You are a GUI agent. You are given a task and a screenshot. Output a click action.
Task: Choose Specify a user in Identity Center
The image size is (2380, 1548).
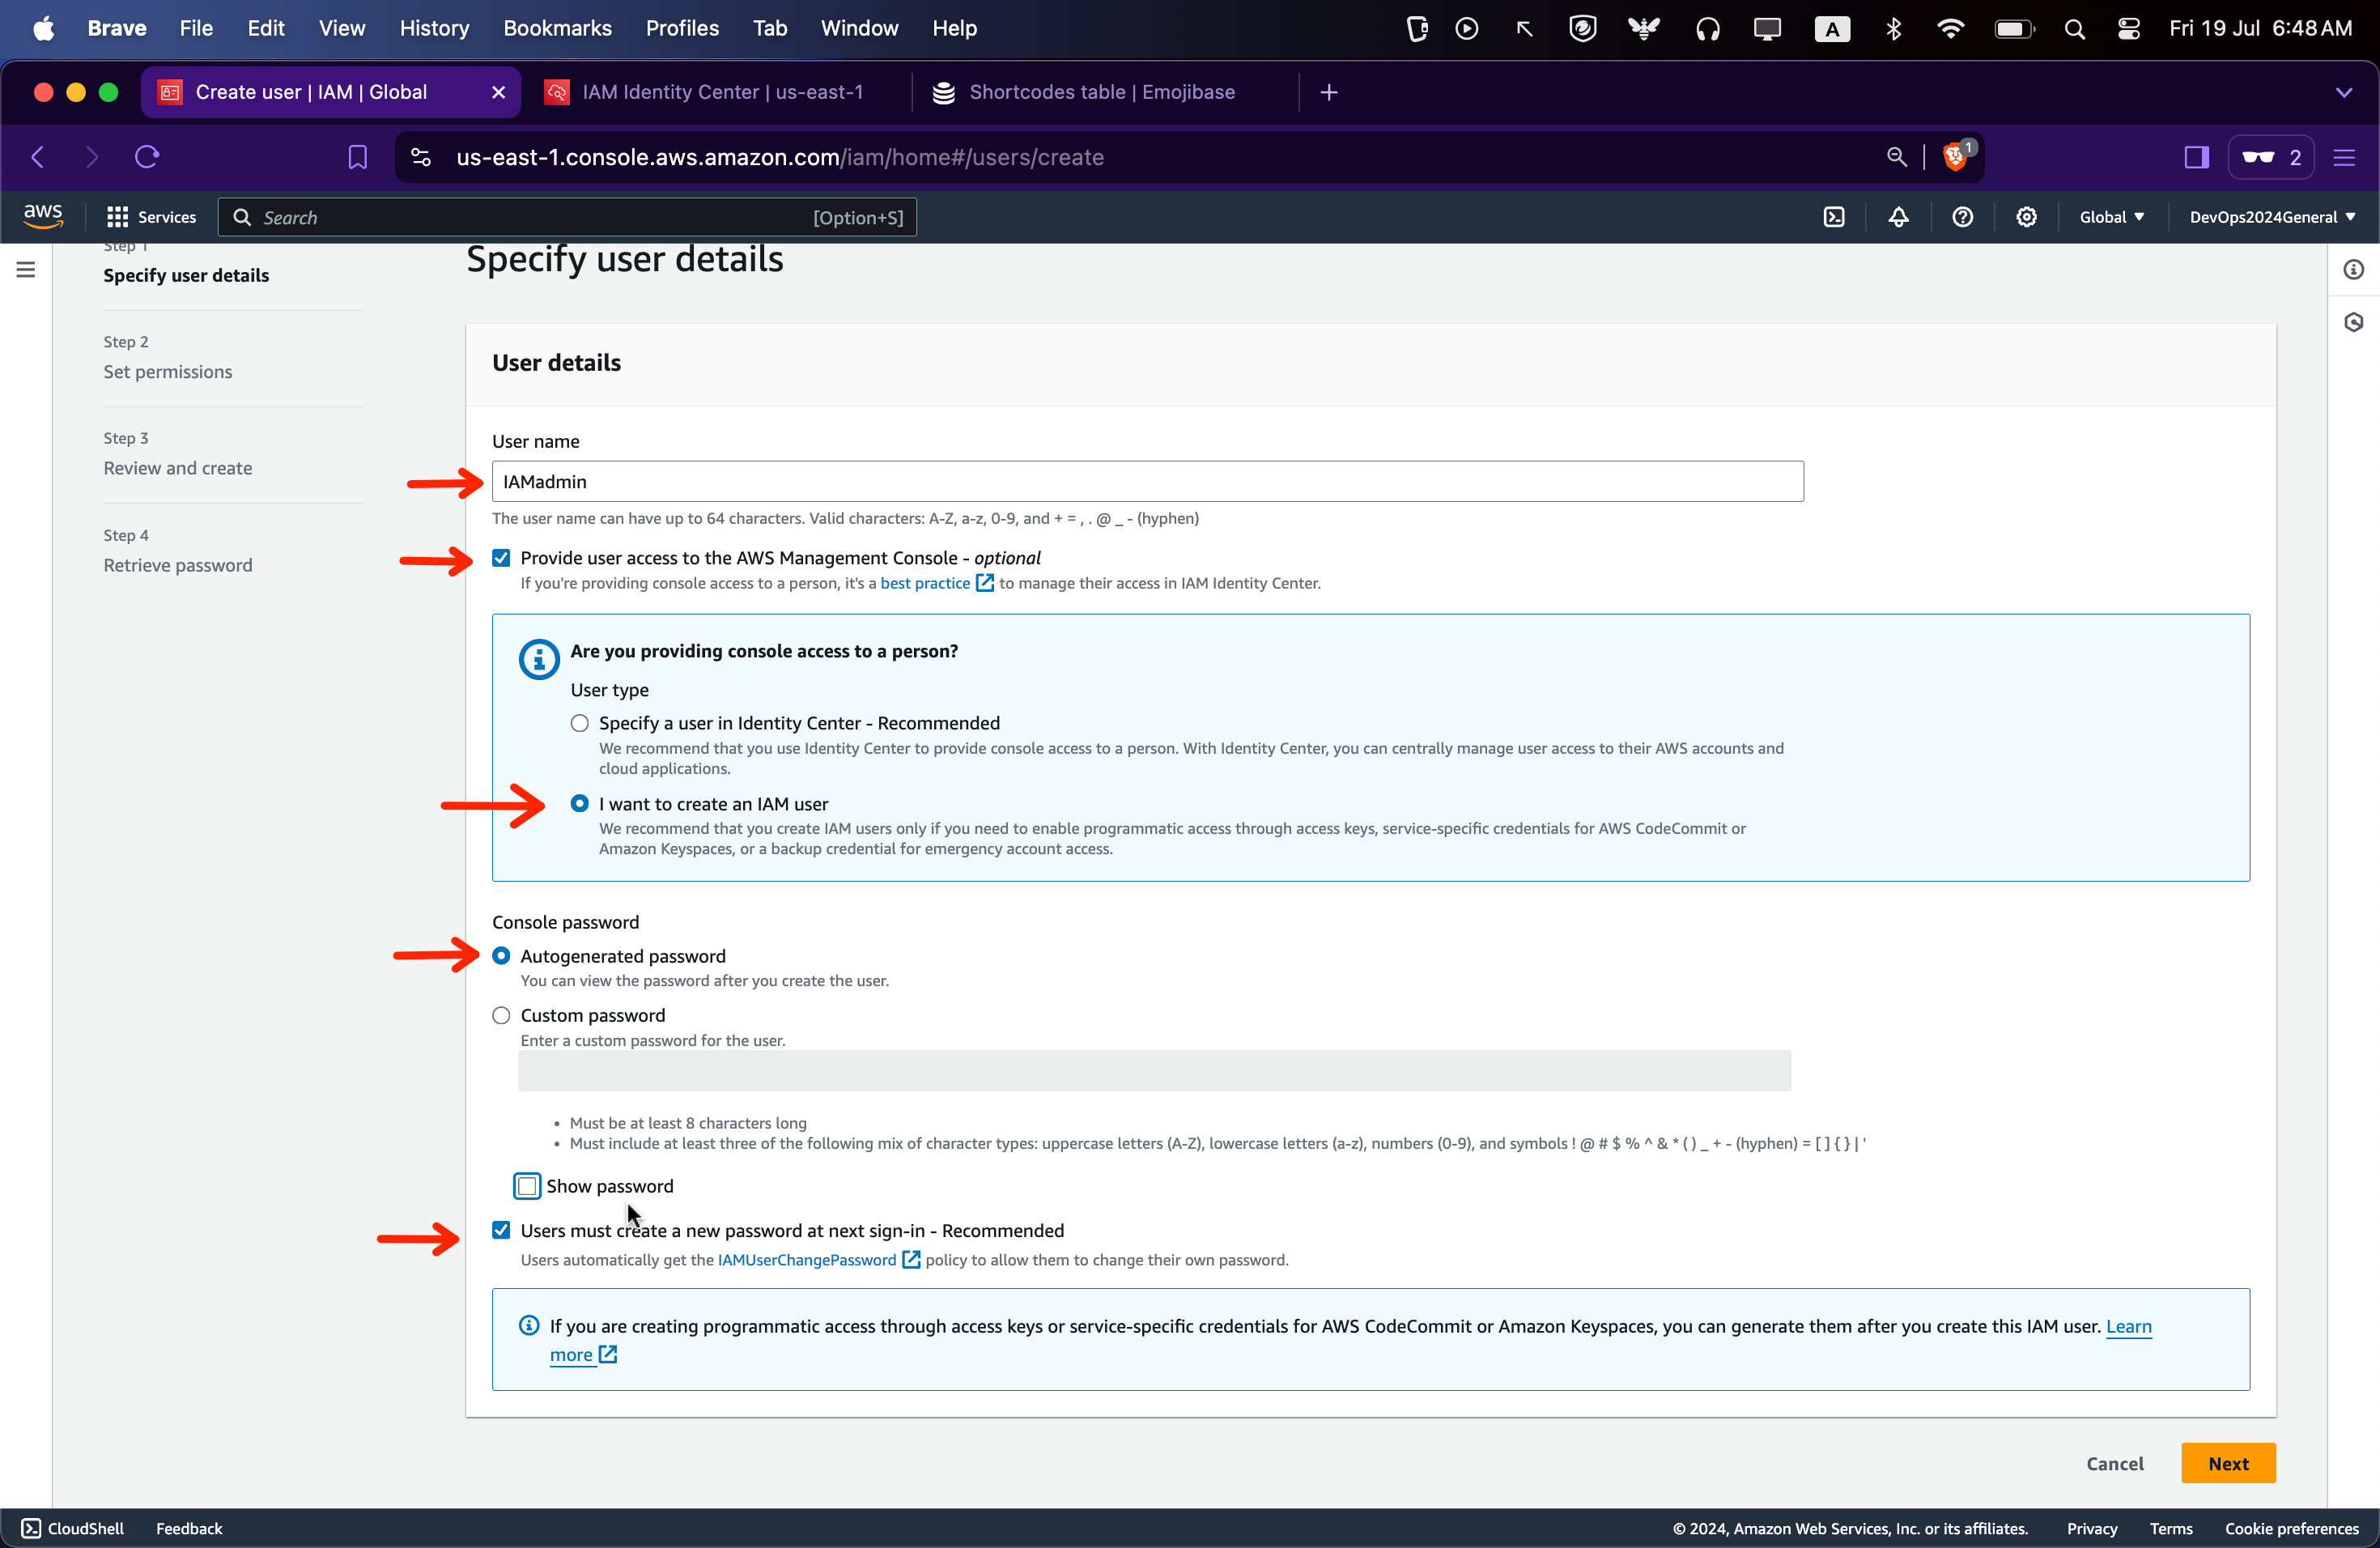[x=580, y=723]
